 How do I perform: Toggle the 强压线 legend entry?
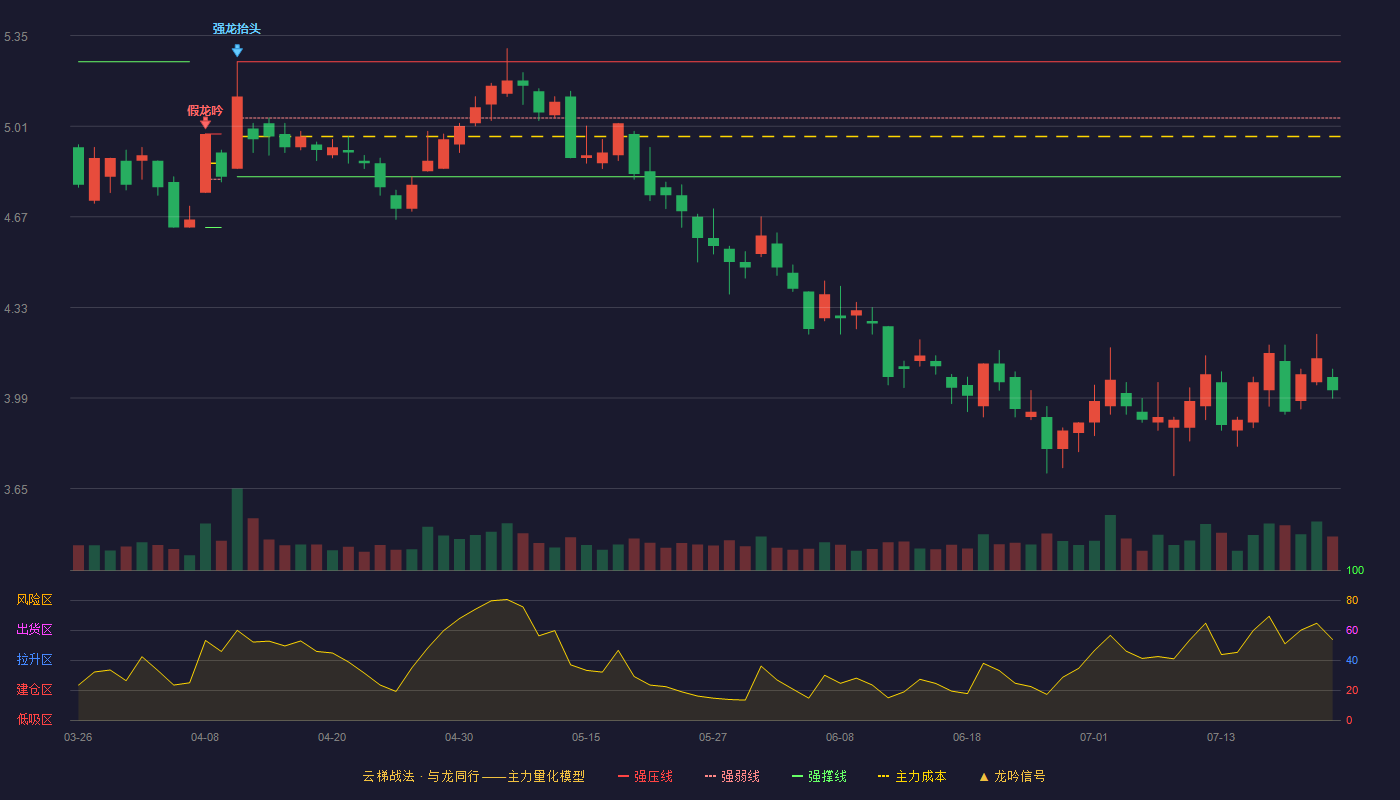tap(645, 776)
